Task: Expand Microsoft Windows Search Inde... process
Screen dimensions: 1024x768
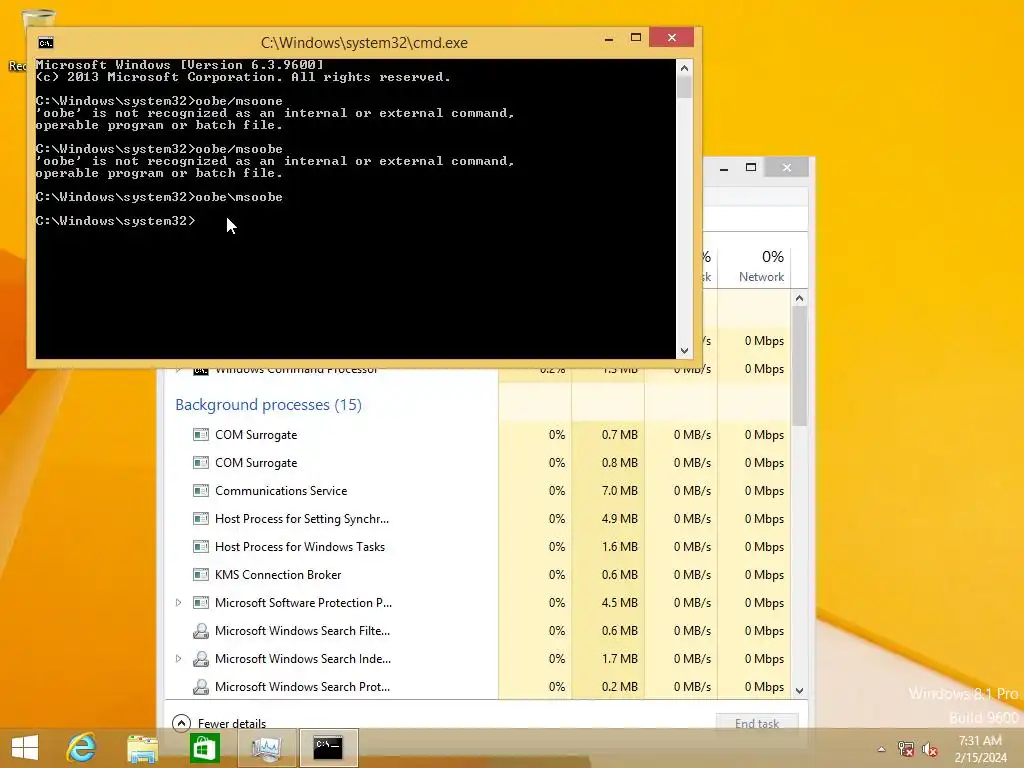Action: click(178, 659)
